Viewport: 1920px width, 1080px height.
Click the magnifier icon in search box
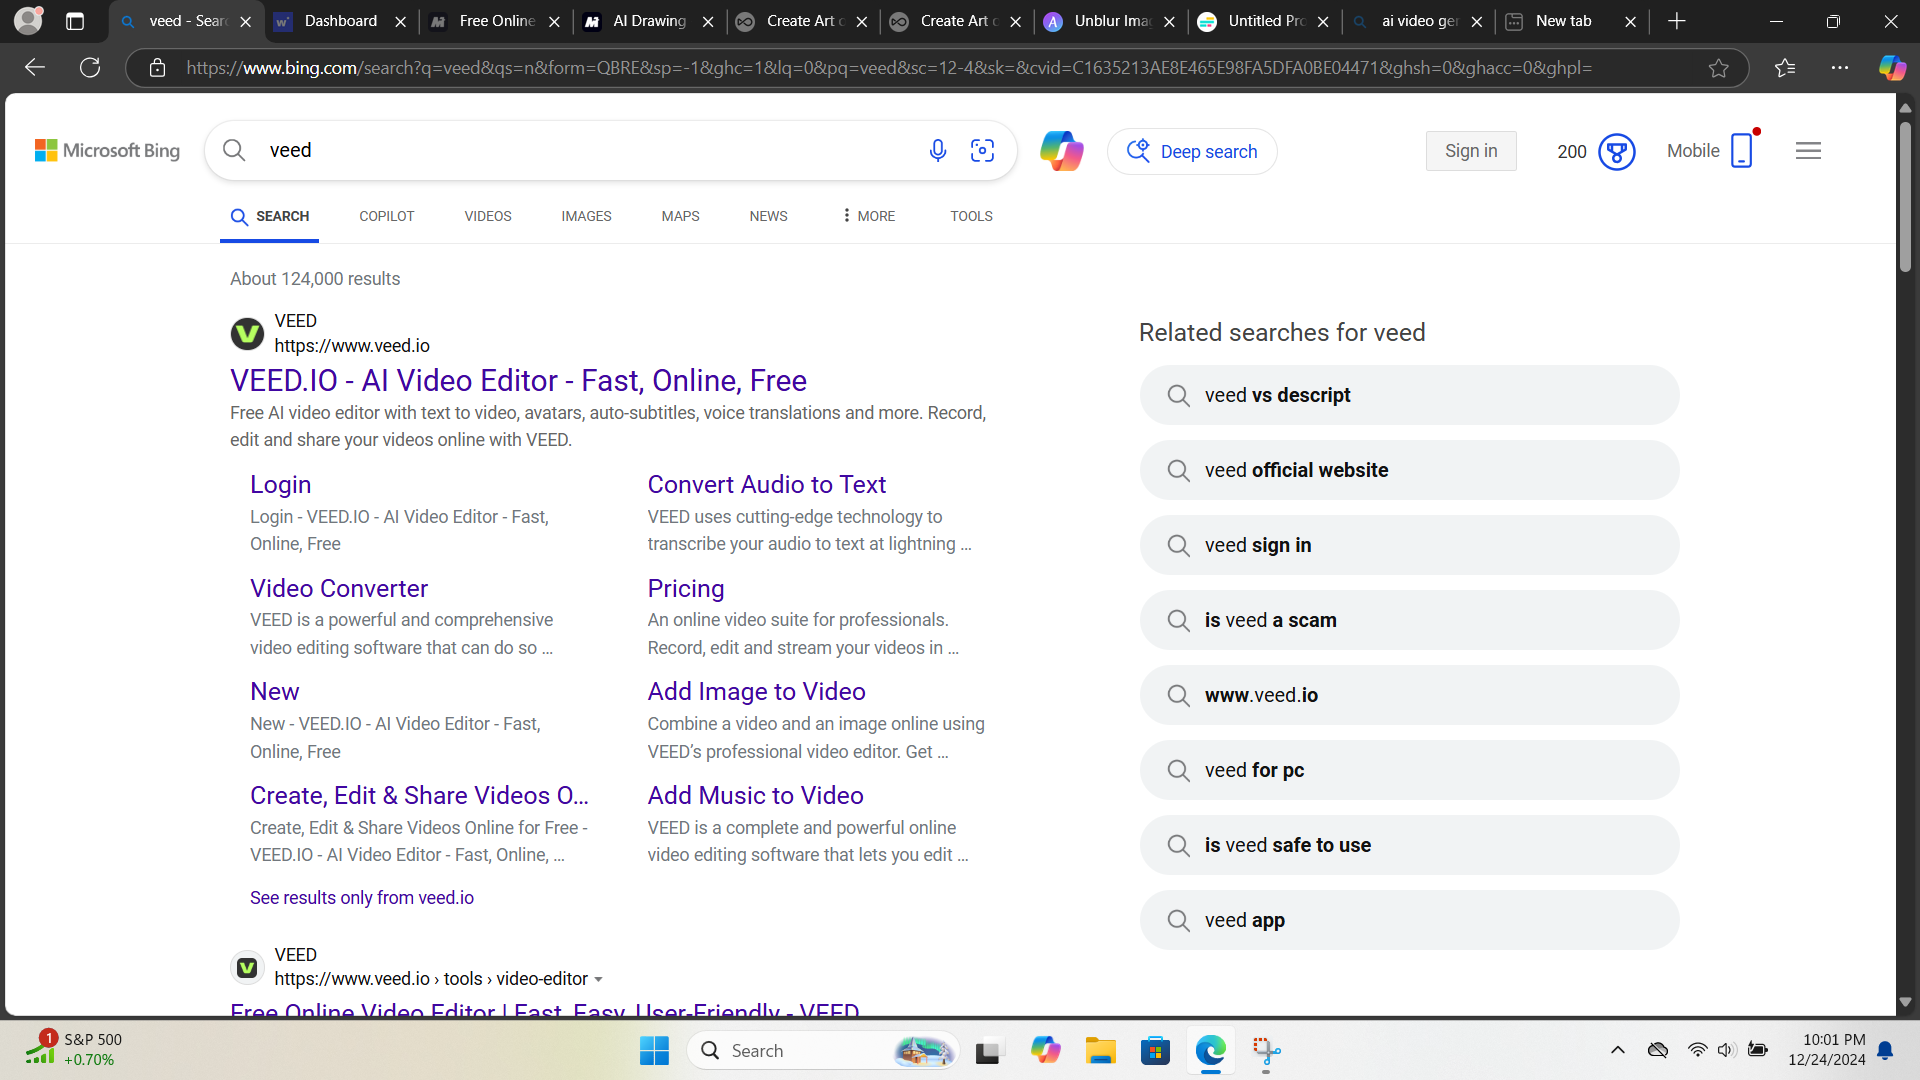(x=234, y=150)
